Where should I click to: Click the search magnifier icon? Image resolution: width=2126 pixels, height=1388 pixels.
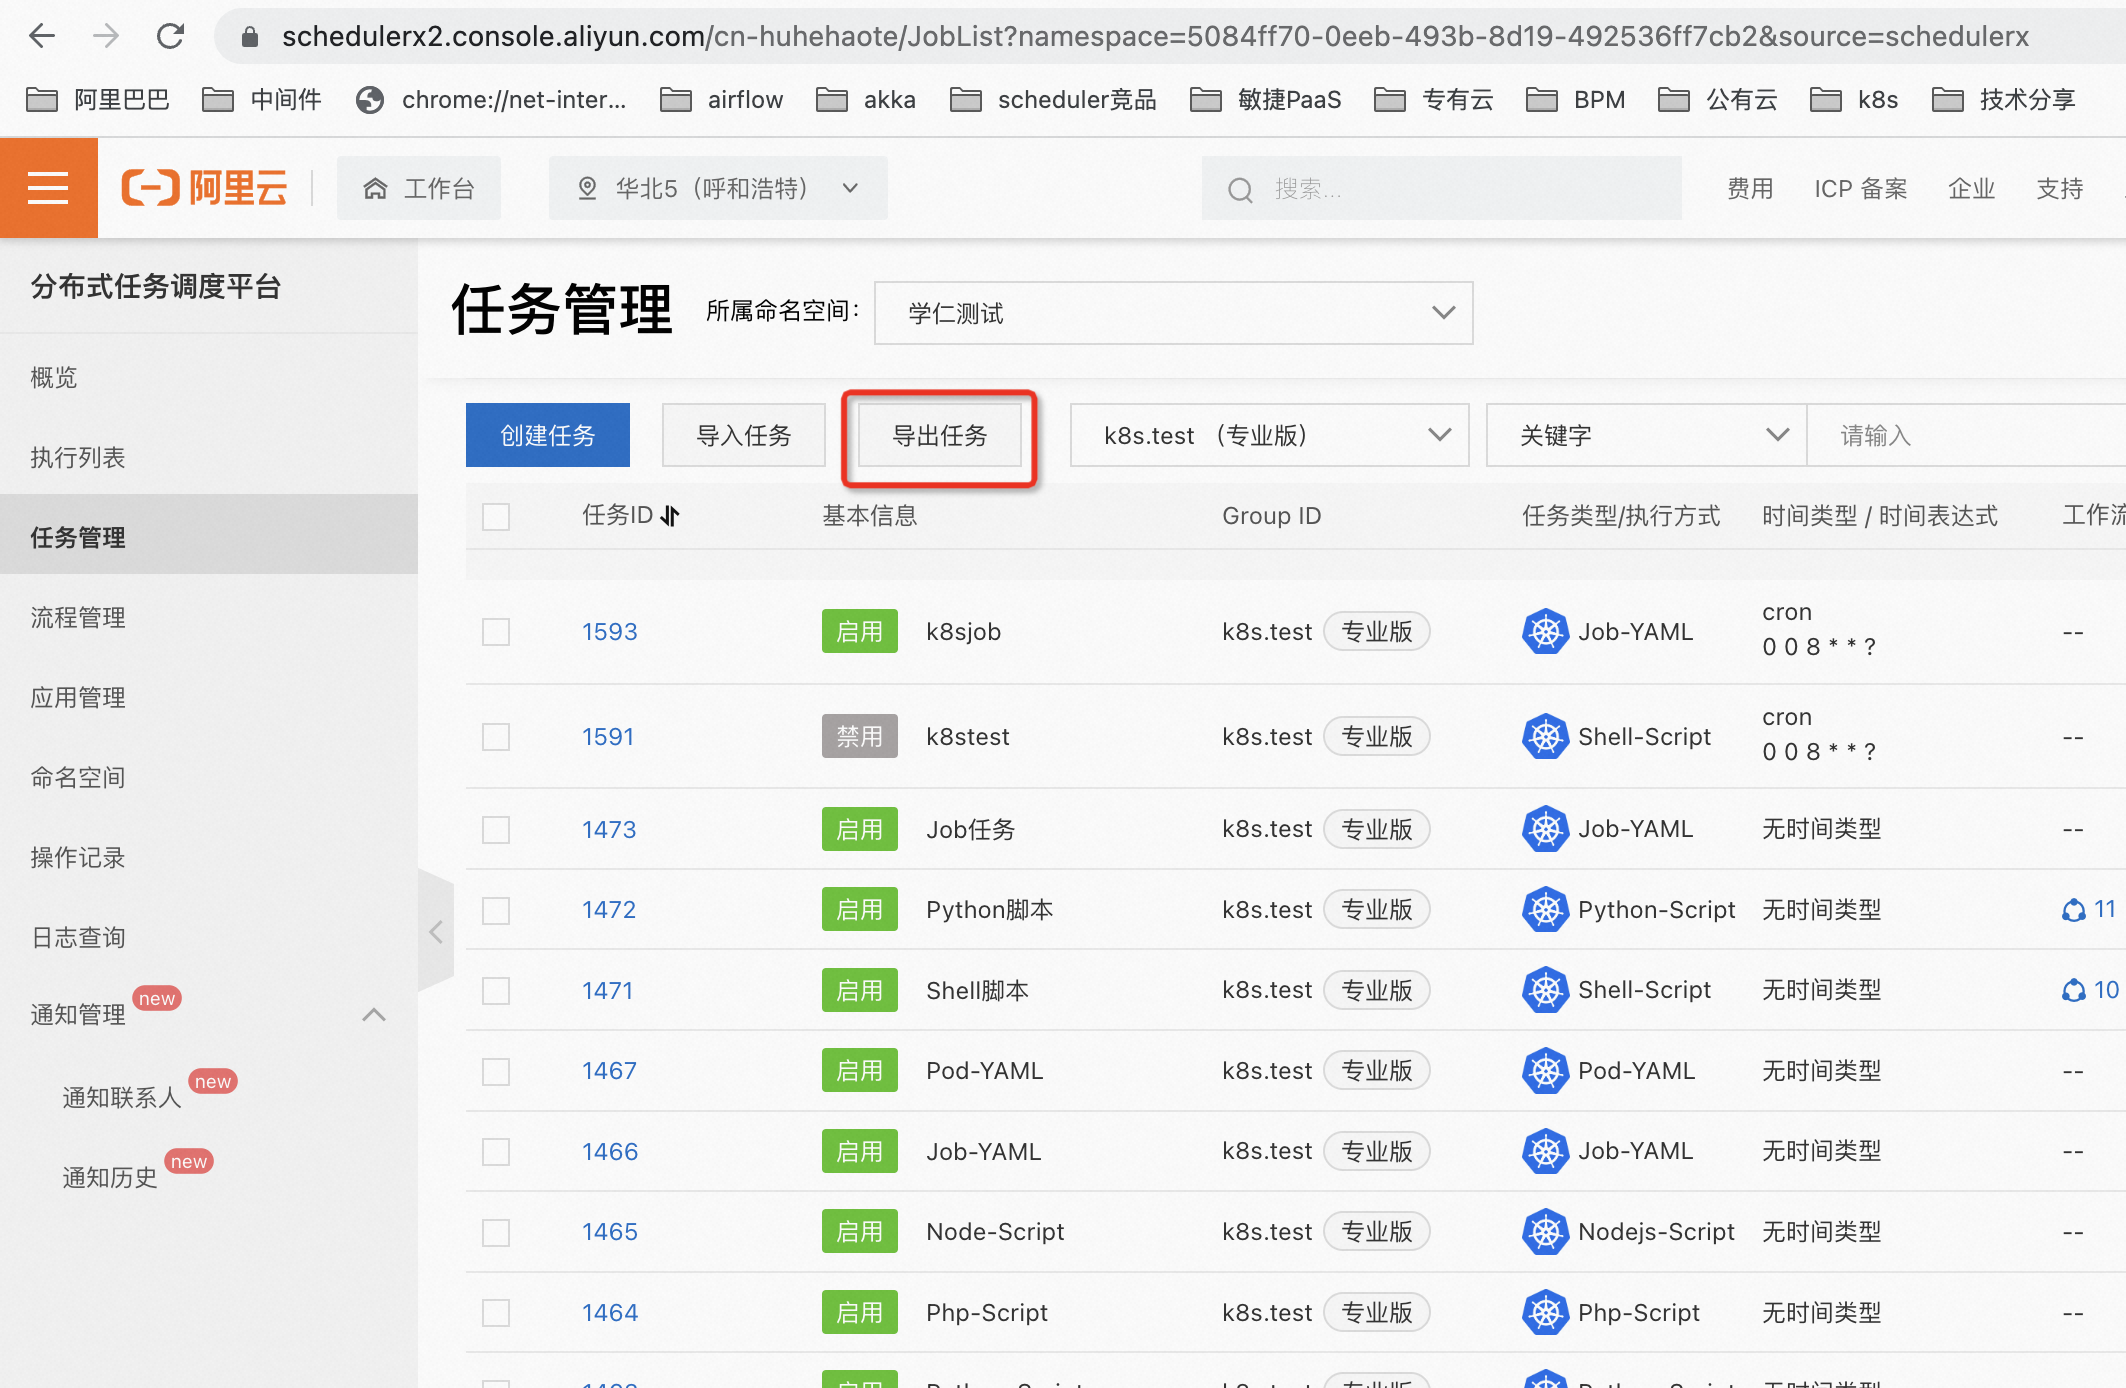1240,189
